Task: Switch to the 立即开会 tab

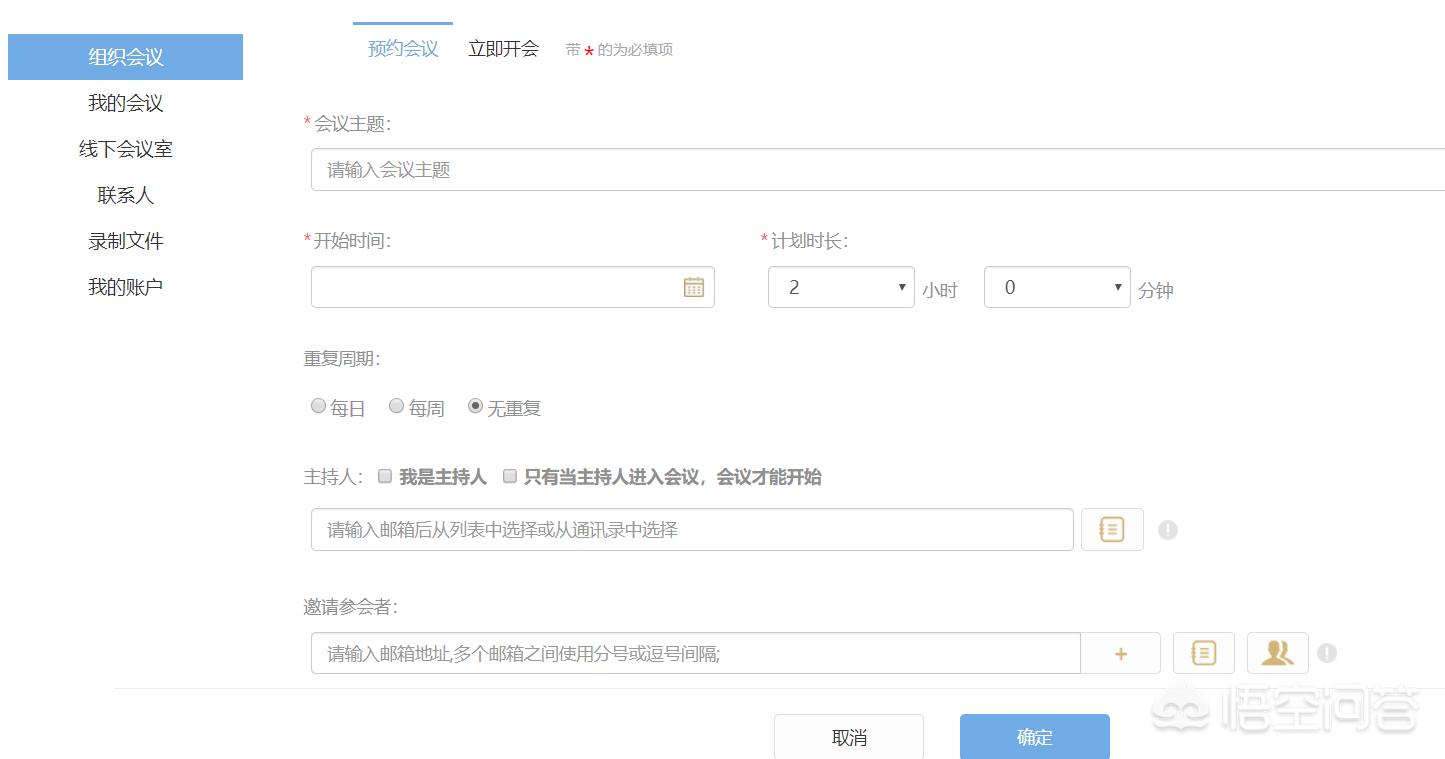Action: (503, 48)
